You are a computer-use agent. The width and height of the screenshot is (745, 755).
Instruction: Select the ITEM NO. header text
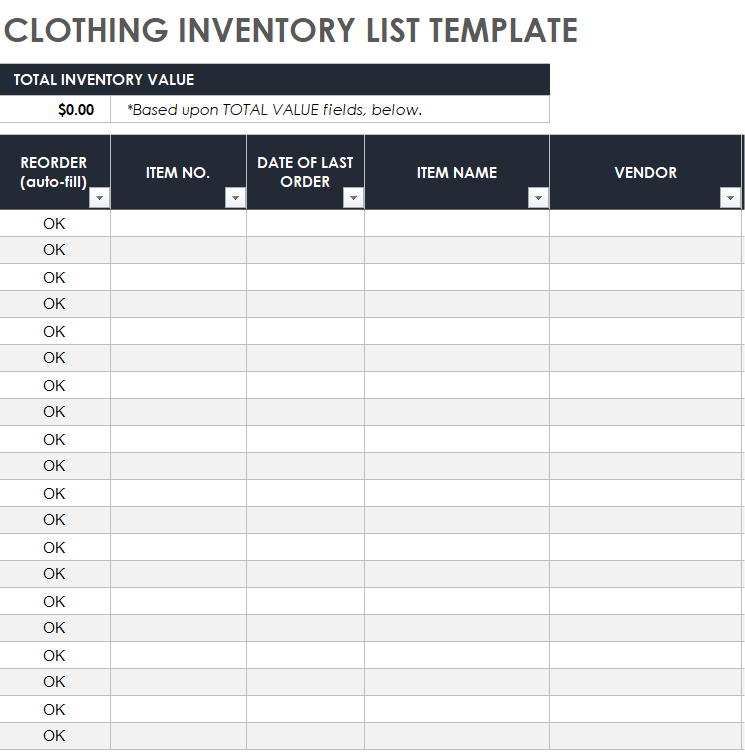click(x=178, y=172)
